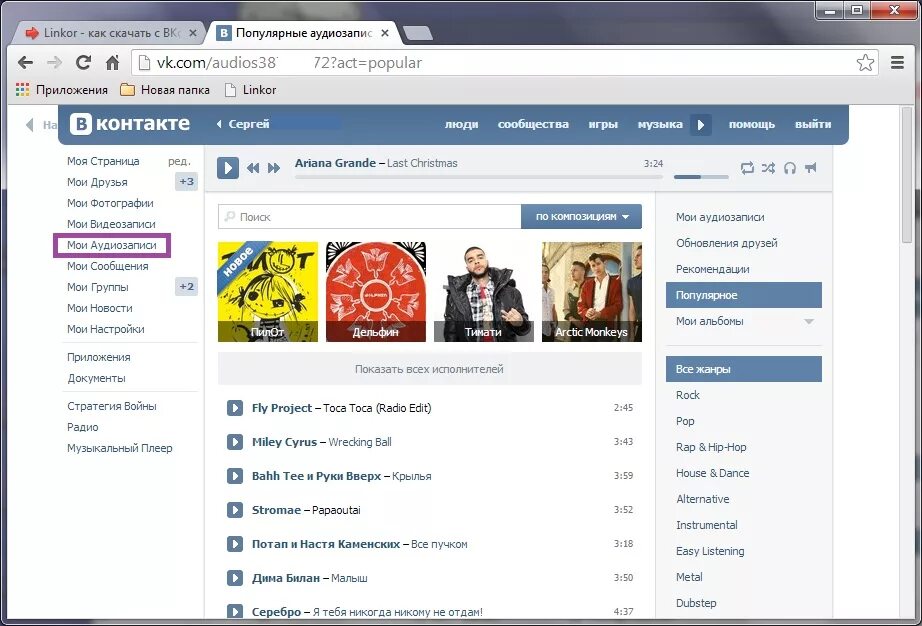Click the Поиск audio search field
This screenshot has width=922, height=626.
point(369,216)
